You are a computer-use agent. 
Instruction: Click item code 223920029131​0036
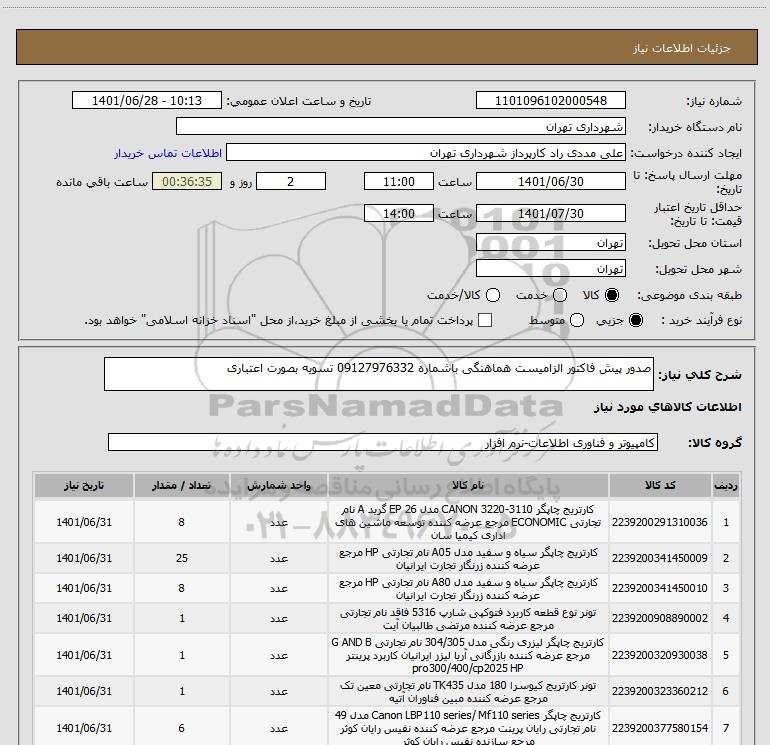click(660, 522)
